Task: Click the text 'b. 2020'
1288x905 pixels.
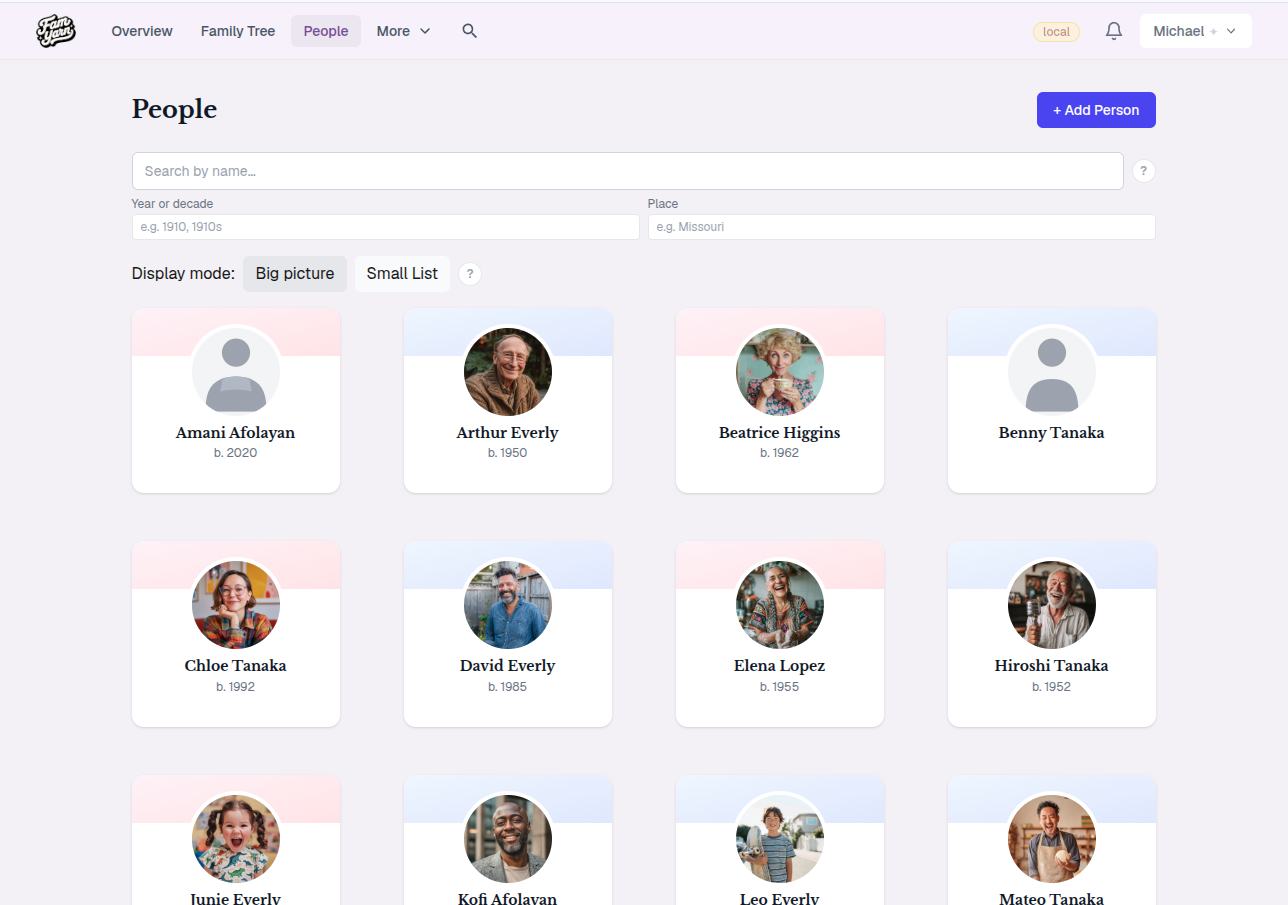Action: point(236,453)
